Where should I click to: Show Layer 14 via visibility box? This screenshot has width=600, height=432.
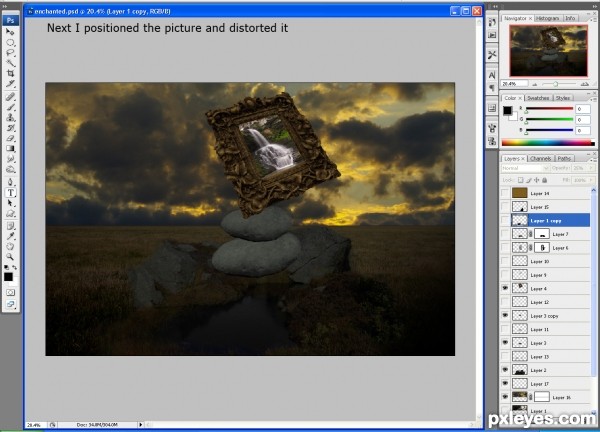click(x=505, y=193)
